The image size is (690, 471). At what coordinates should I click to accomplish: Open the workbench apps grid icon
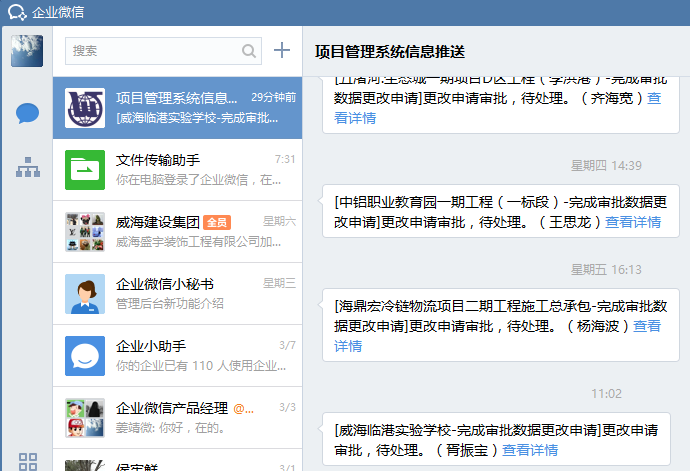pos(28,462)
